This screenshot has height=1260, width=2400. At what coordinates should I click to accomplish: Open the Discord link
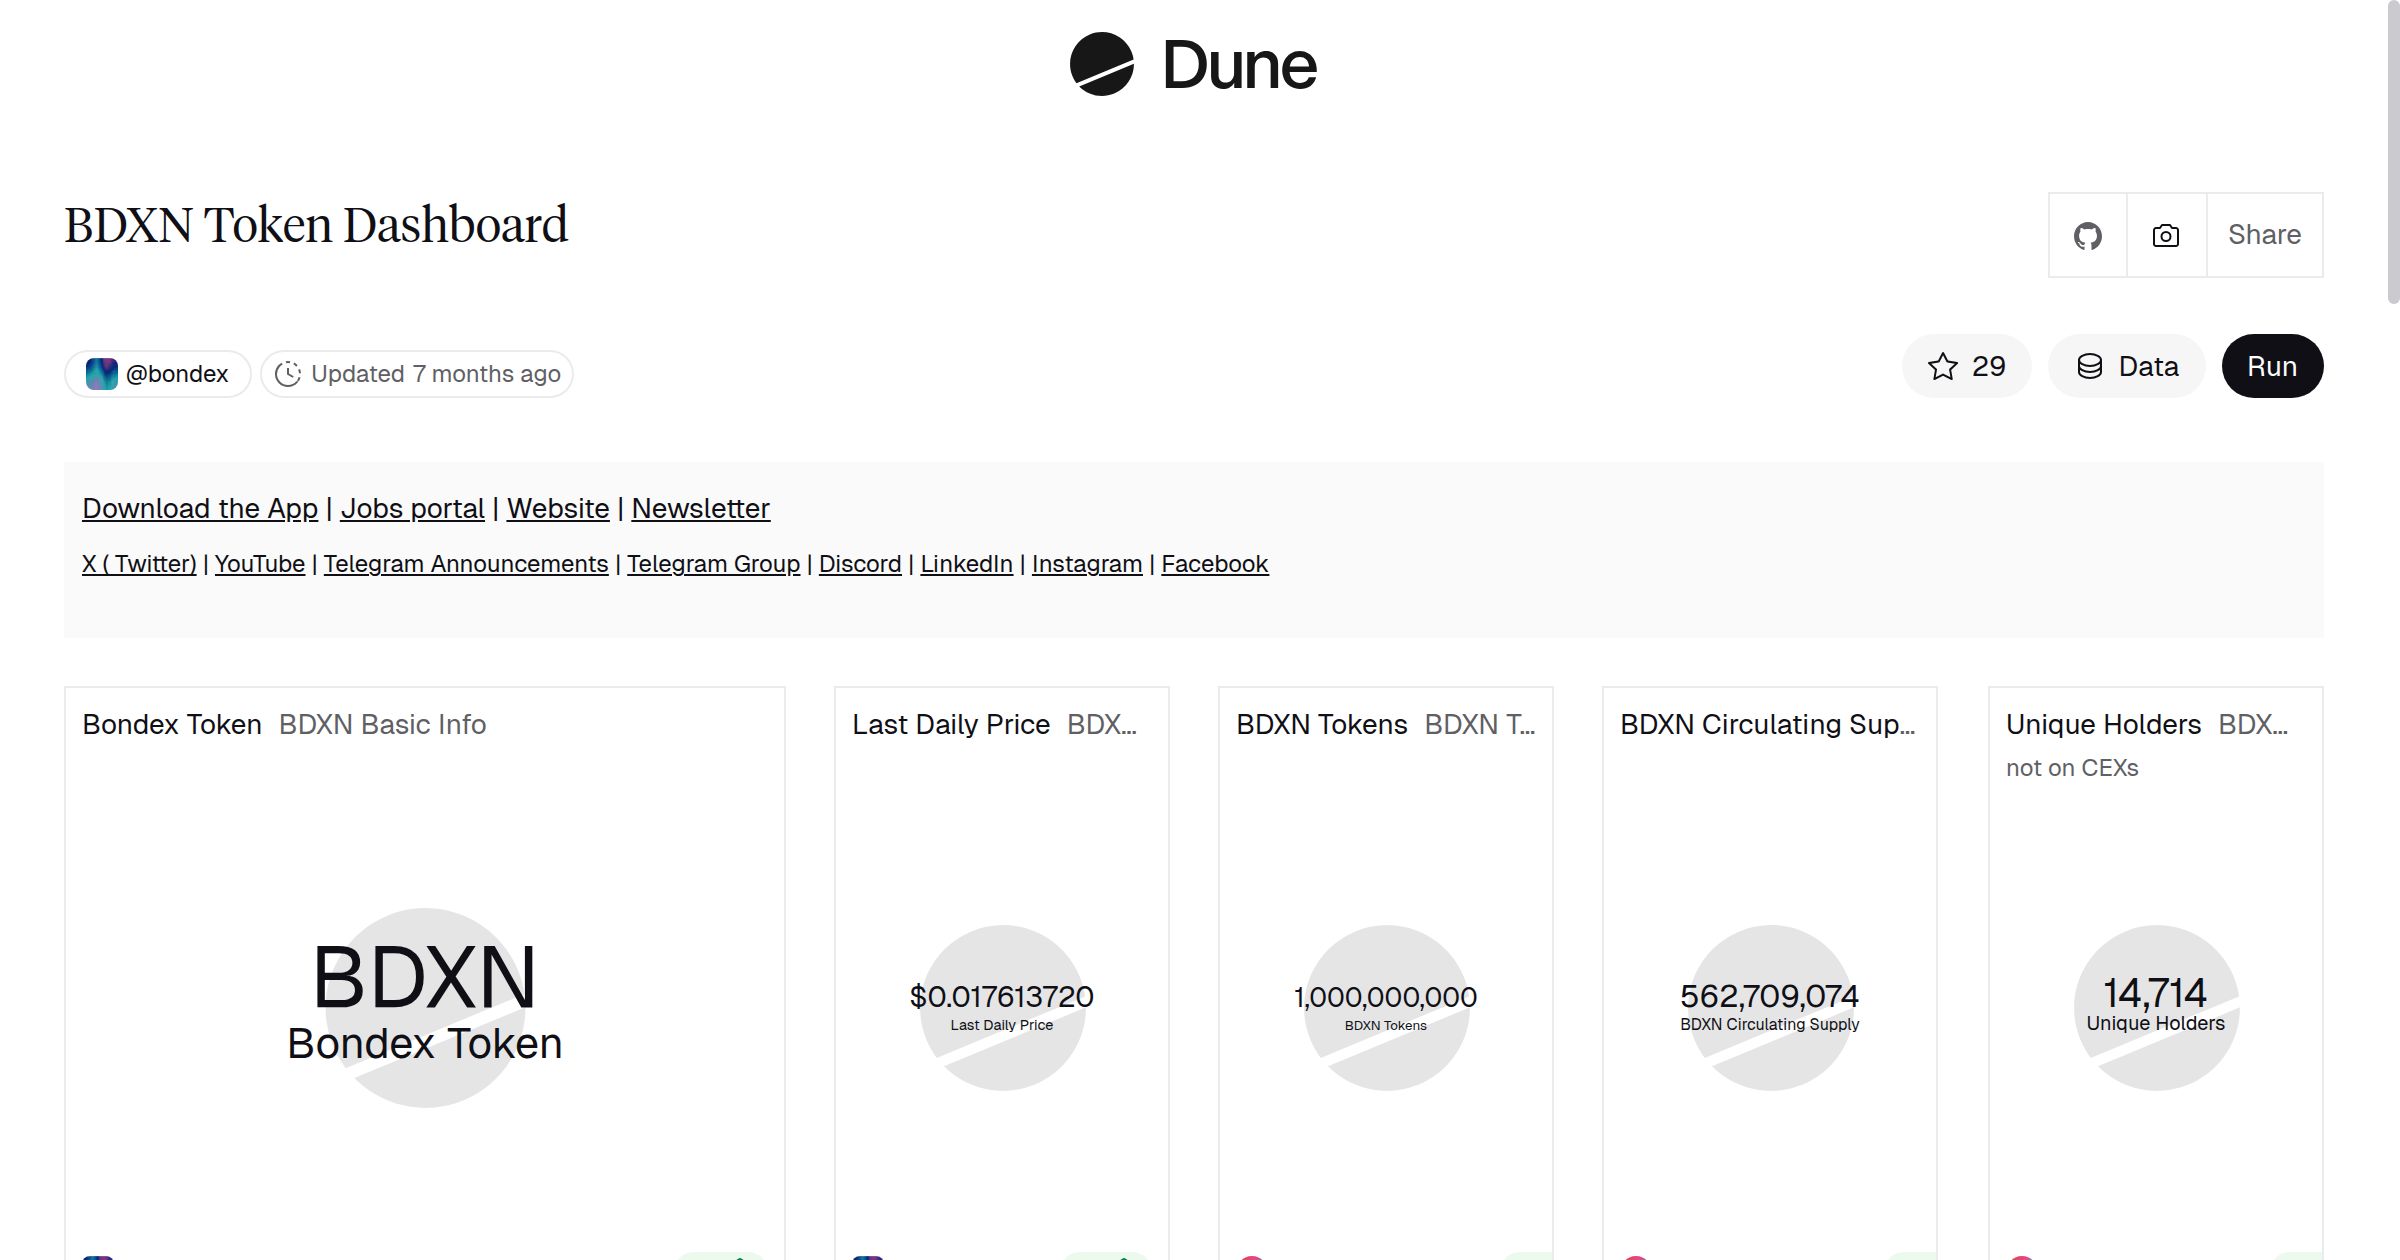[860, 564]
